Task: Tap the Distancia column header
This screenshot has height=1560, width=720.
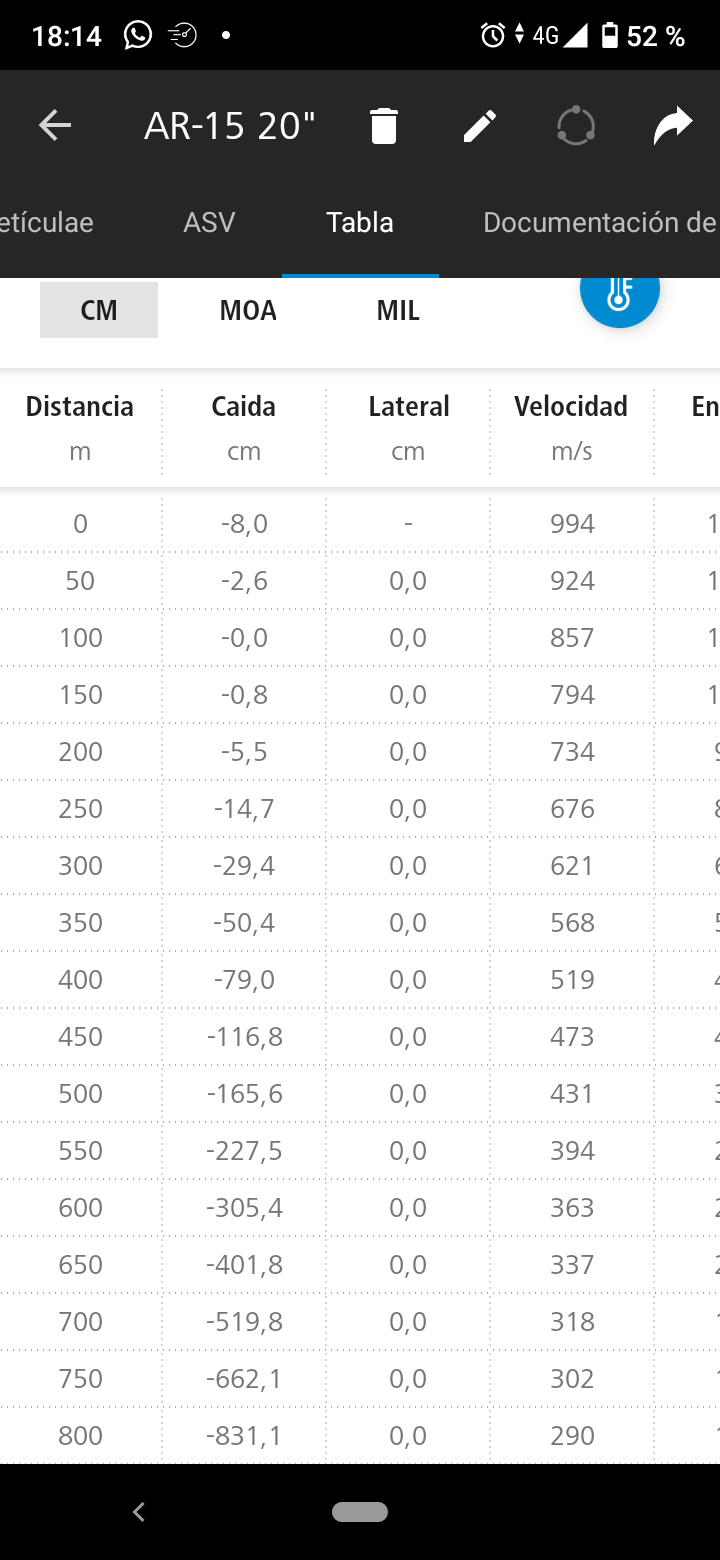Action: click(x=80, y=406)
